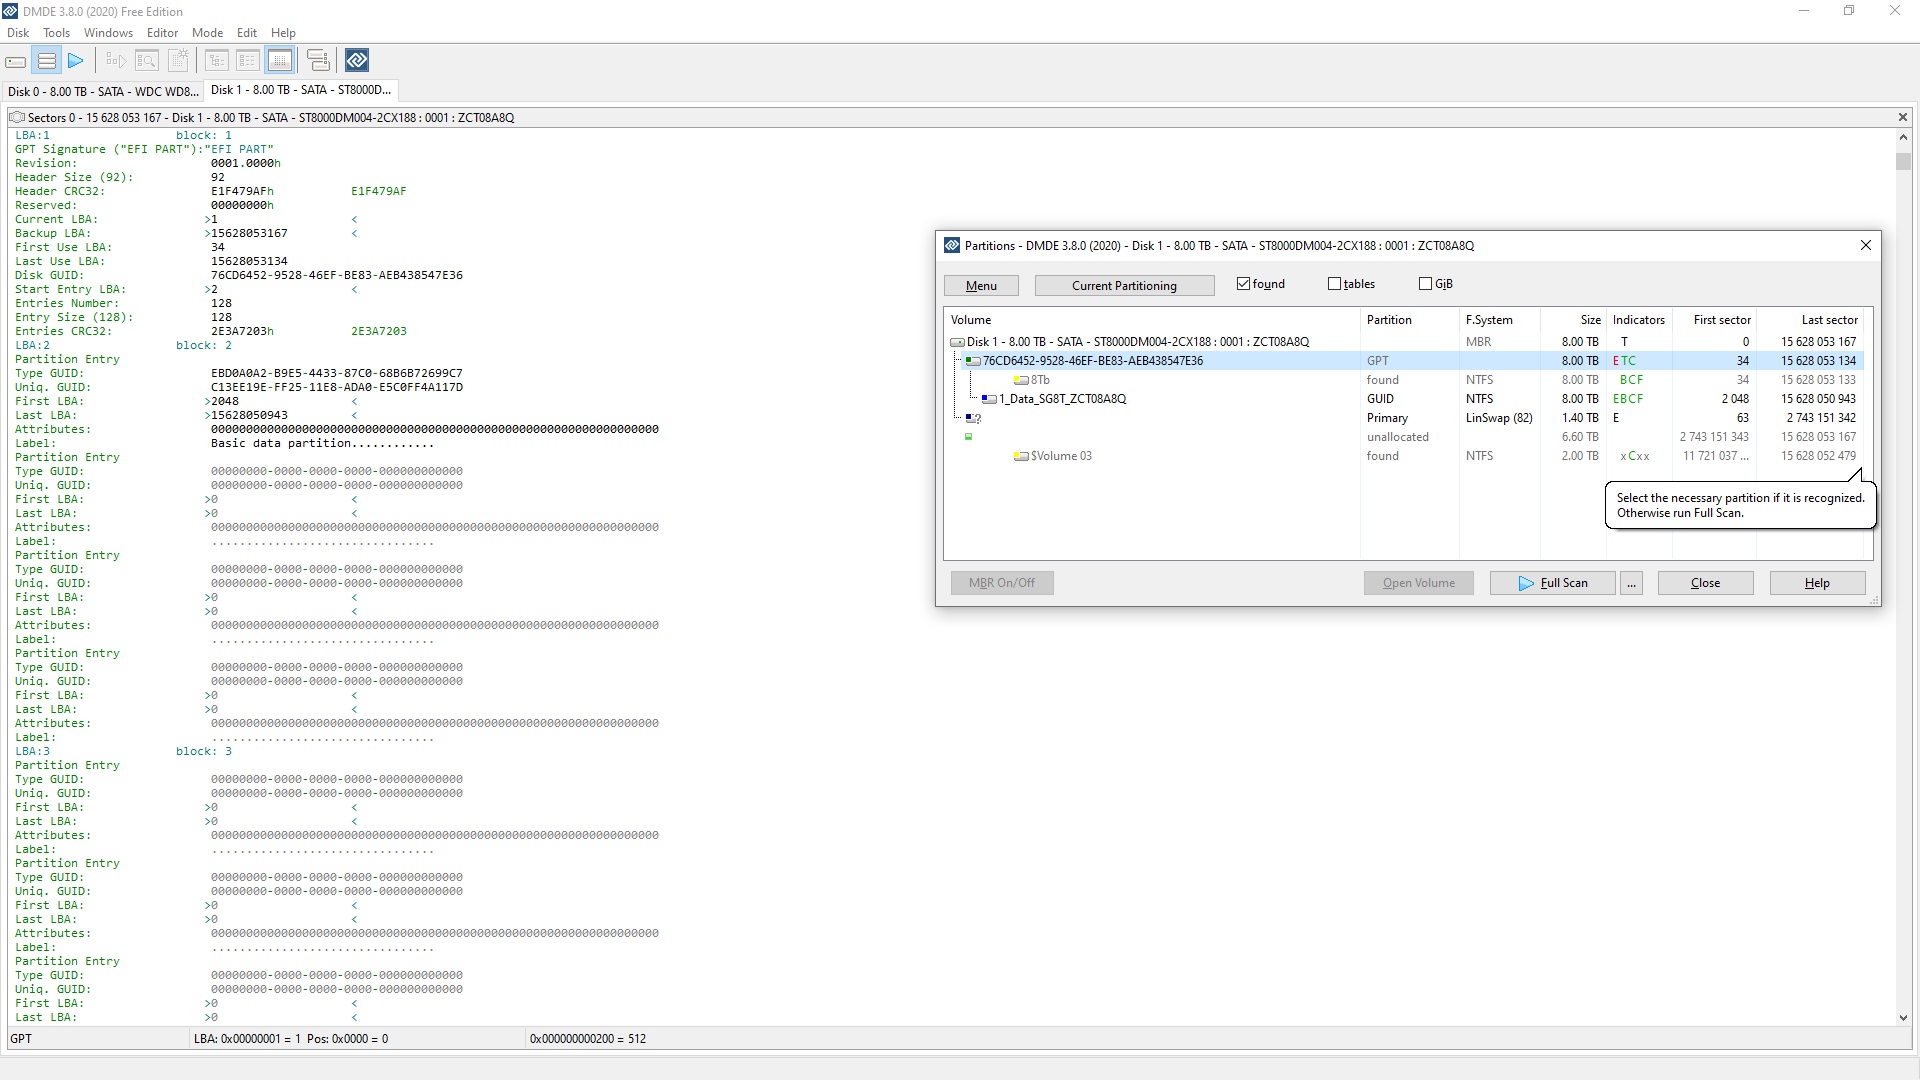
Task: Click the Size column header
Action: click(x=1573, y=320)
